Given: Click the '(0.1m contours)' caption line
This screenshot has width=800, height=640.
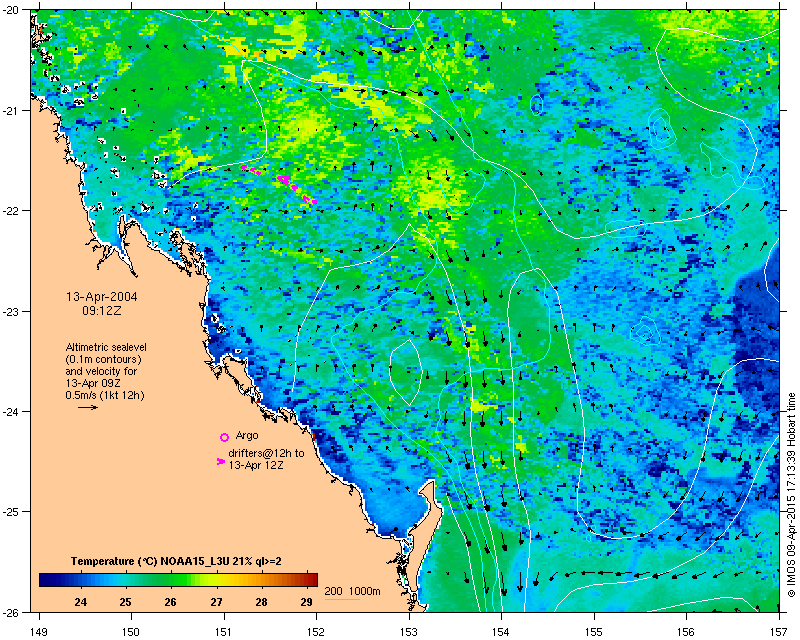Looking at the screenshot, I should pyautogui.click(x=104, y=359).
